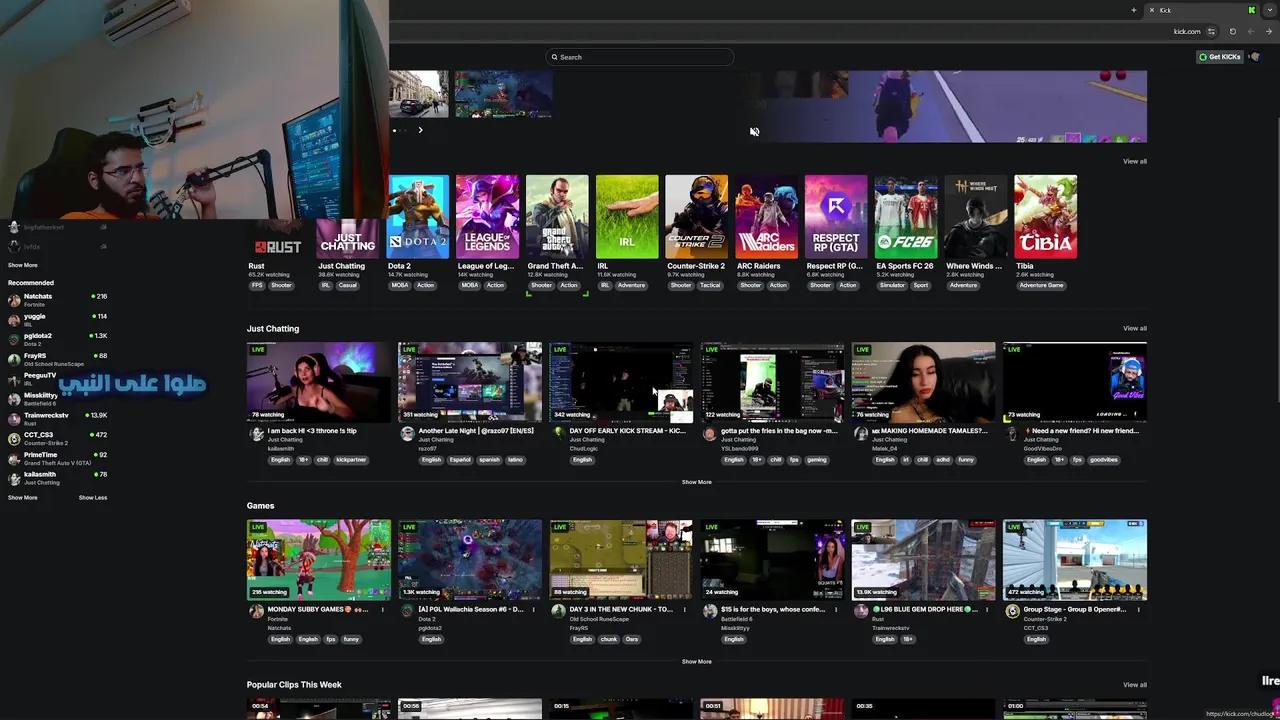
Task: Click Show Less in Recommended sidebar
Action: (x=93, y=497)
